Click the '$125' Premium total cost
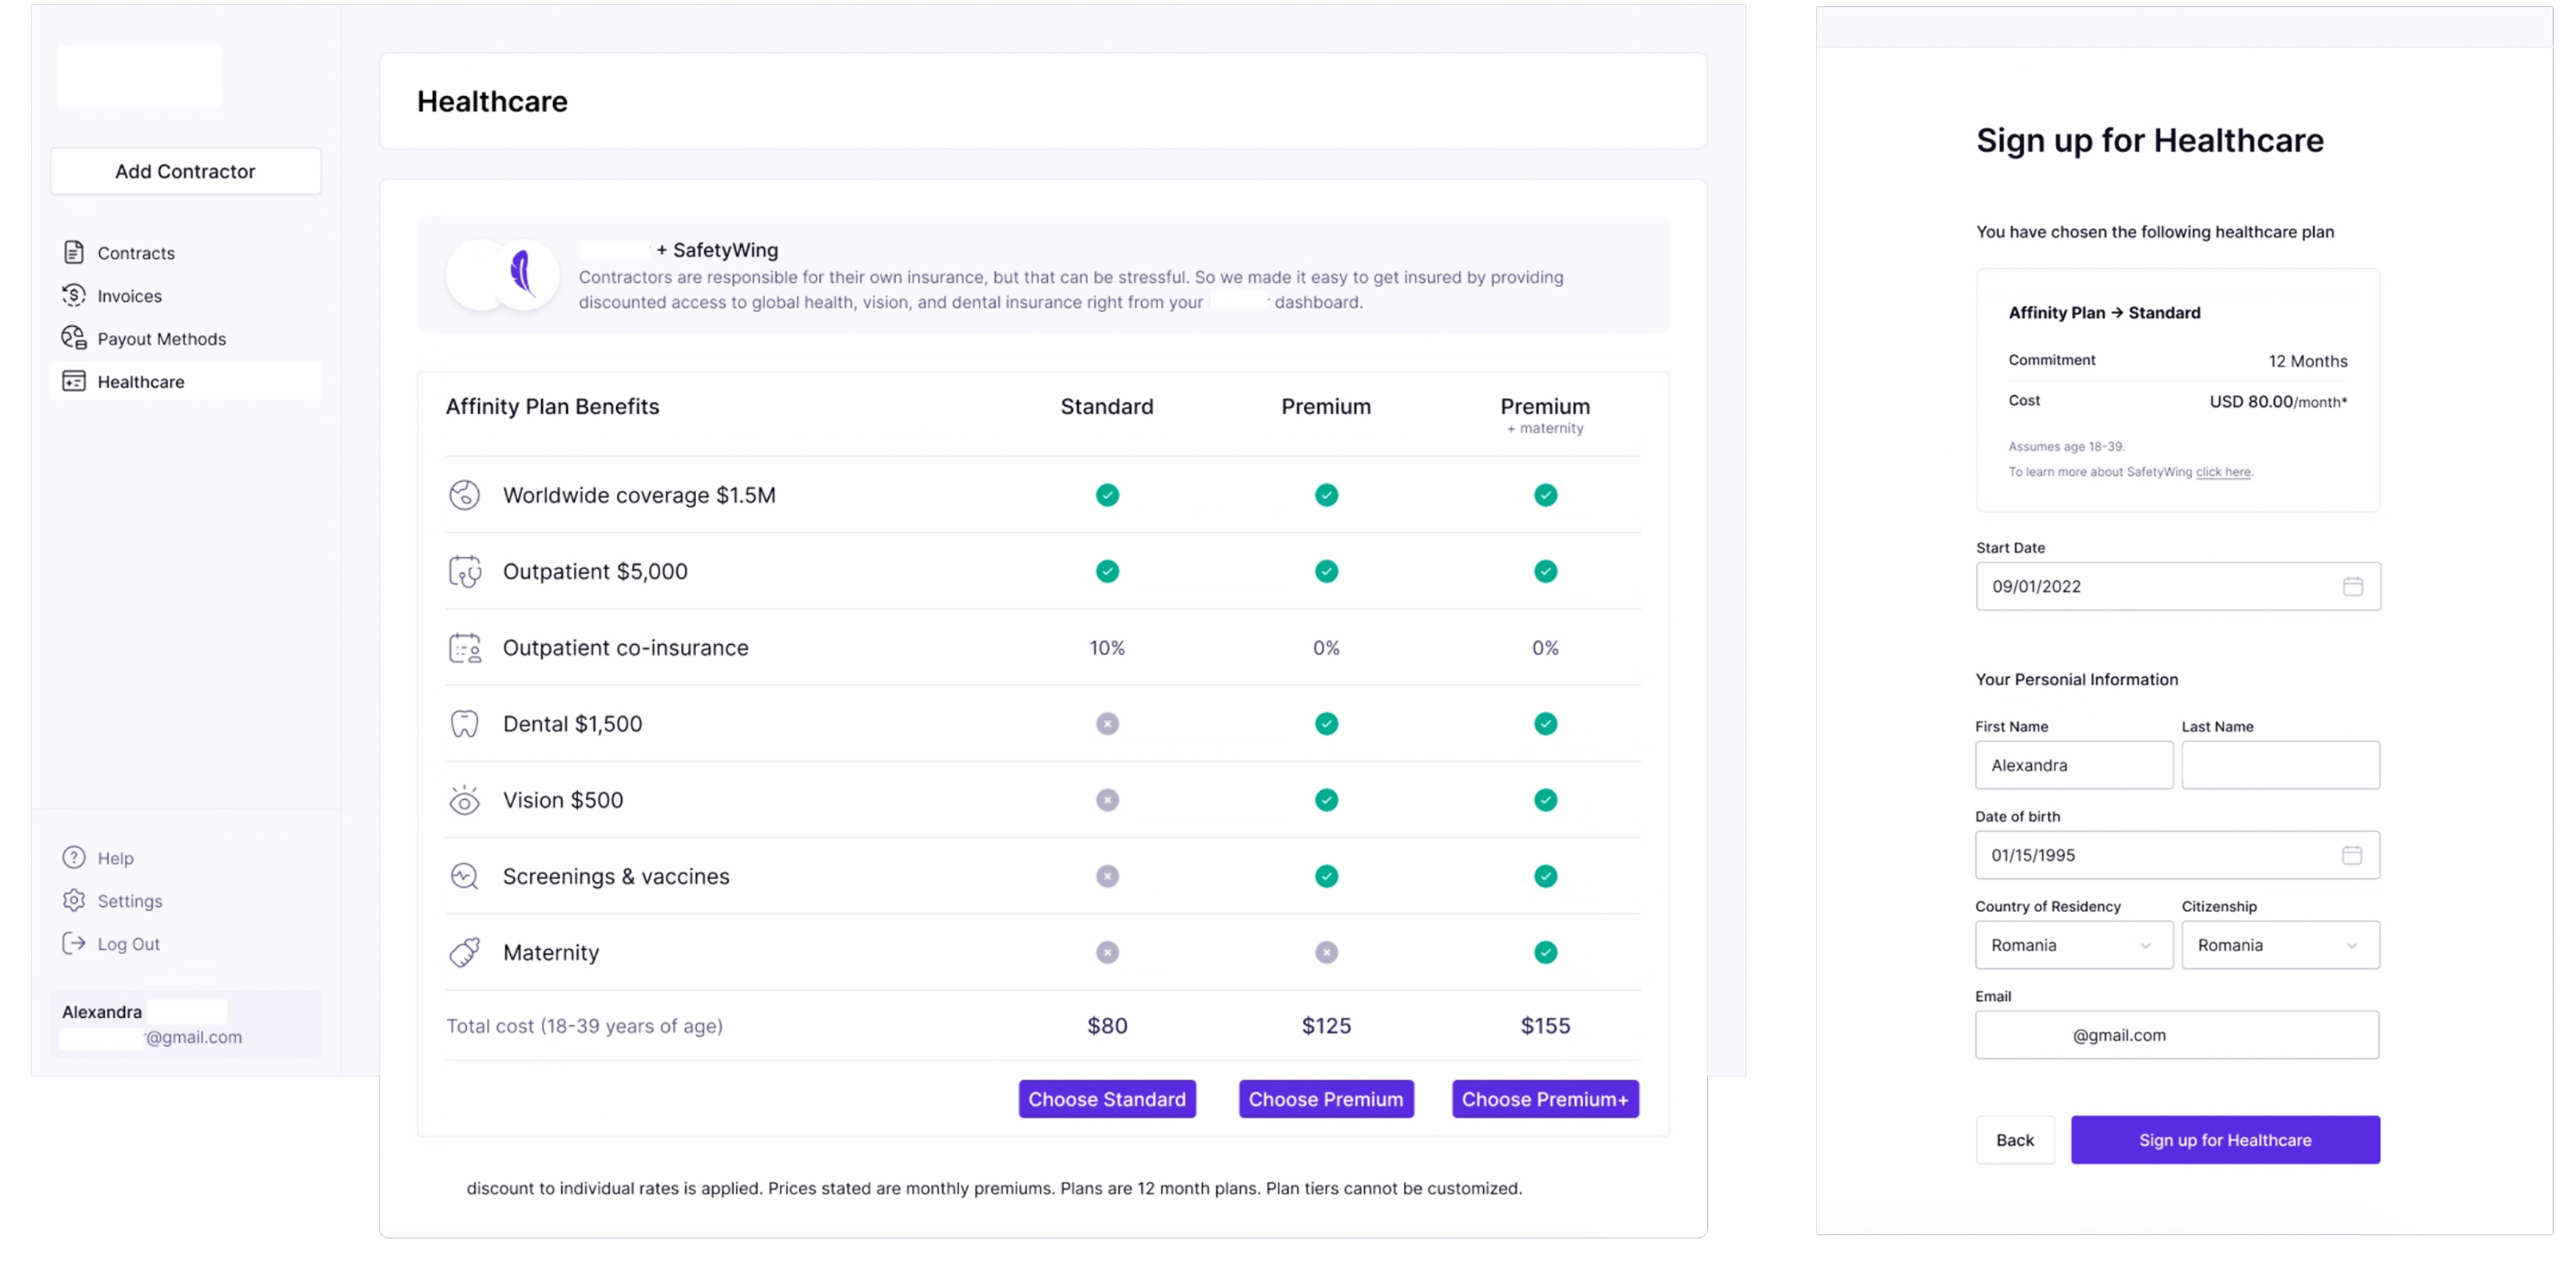2576x1283 pixels. tap(1326, 1025)
